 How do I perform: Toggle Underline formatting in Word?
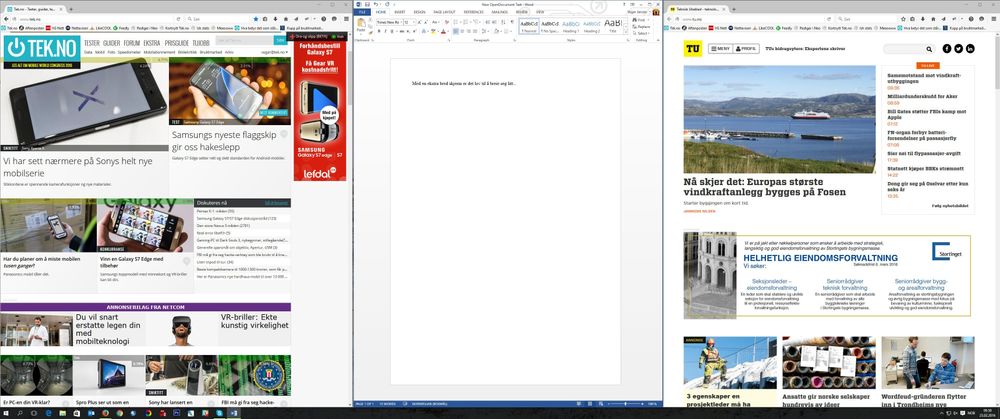[x=392, y=31]
